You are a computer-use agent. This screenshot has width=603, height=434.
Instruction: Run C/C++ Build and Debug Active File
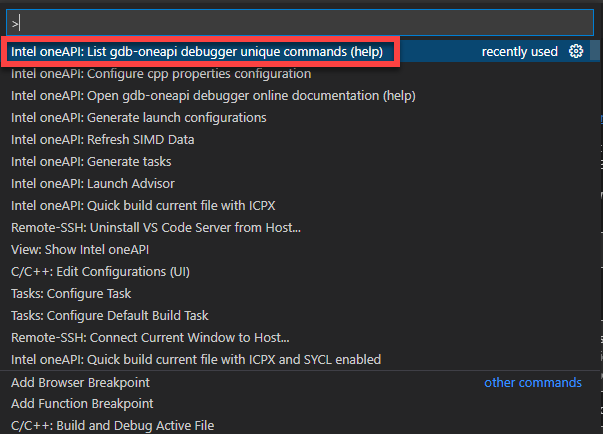tap(113, 426)
